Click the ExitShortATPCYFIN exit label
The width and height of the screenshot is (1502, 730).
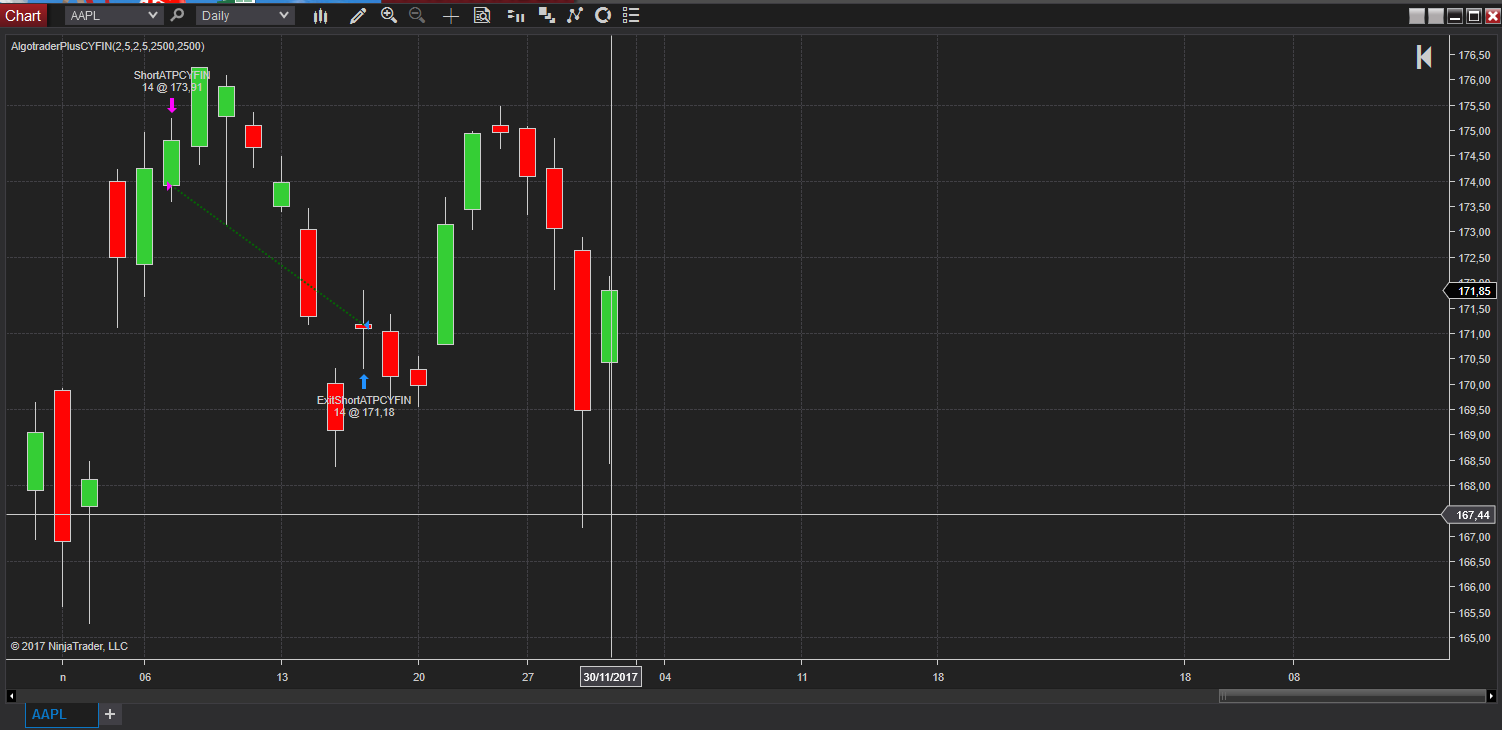tap(364, 400)
